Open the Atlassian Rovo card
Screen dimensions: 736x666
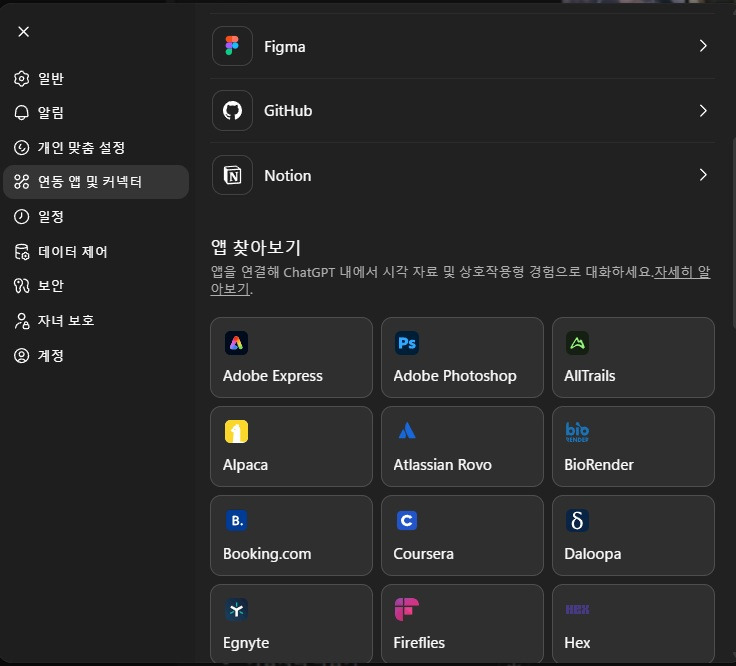click(462, 446)
